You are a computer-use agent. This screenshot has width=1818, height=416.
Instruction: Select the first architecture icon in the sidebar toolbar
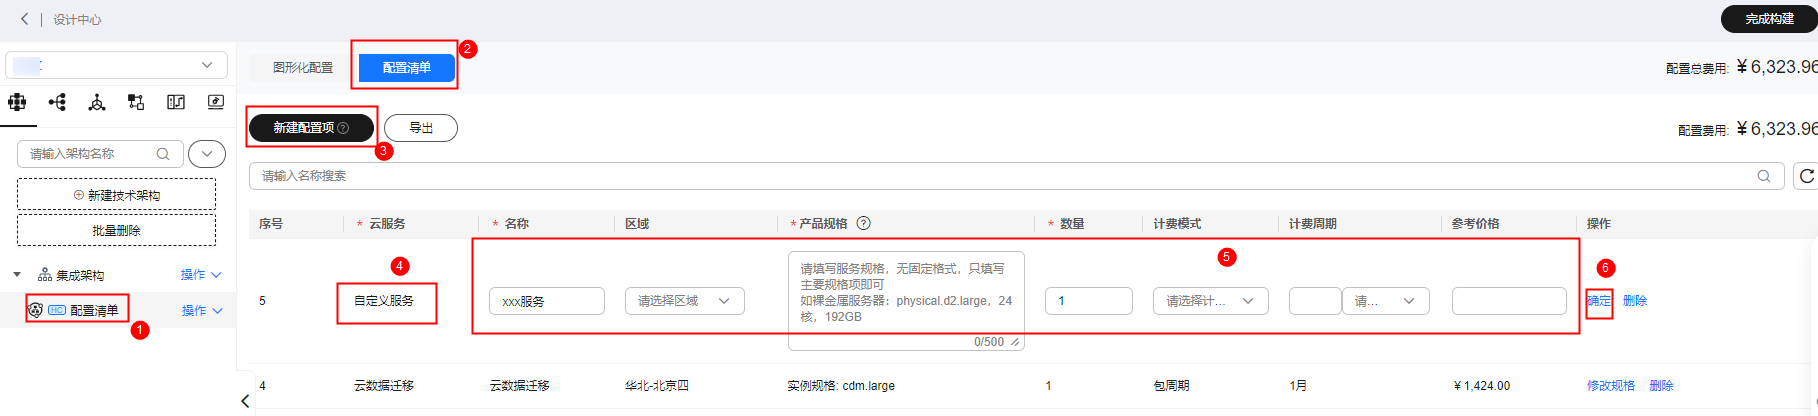click(17, 102)
